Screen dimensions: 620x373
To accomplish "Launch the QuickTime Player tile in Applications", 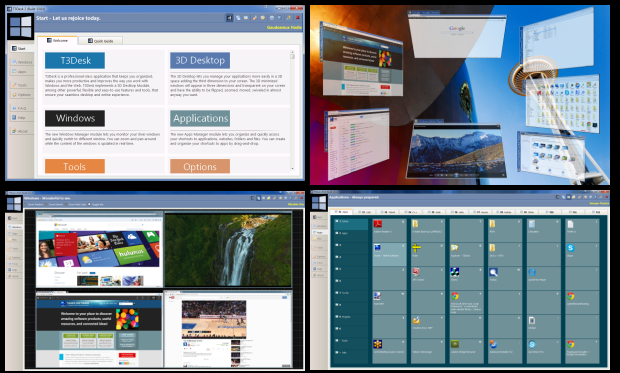I will coord(544,278).
